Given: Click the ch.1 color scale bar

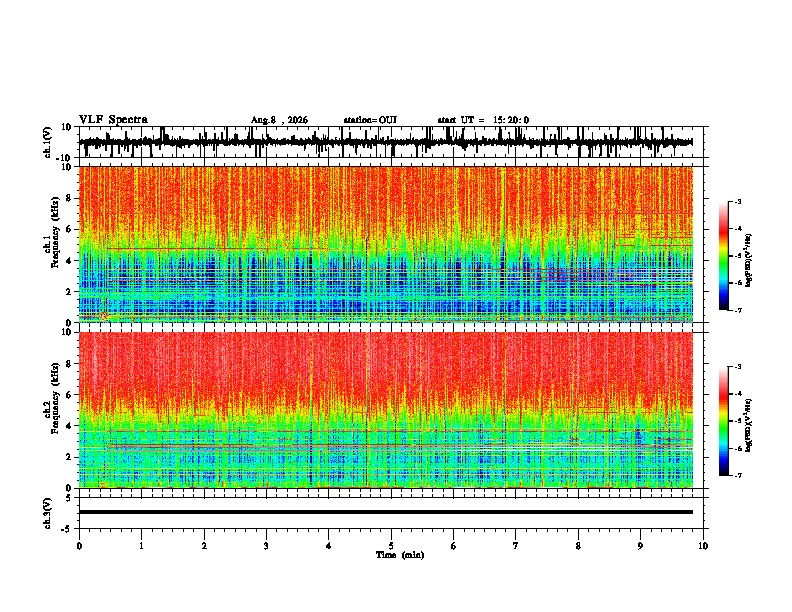Looking at the screenshot, I should (x=724, y=256).
